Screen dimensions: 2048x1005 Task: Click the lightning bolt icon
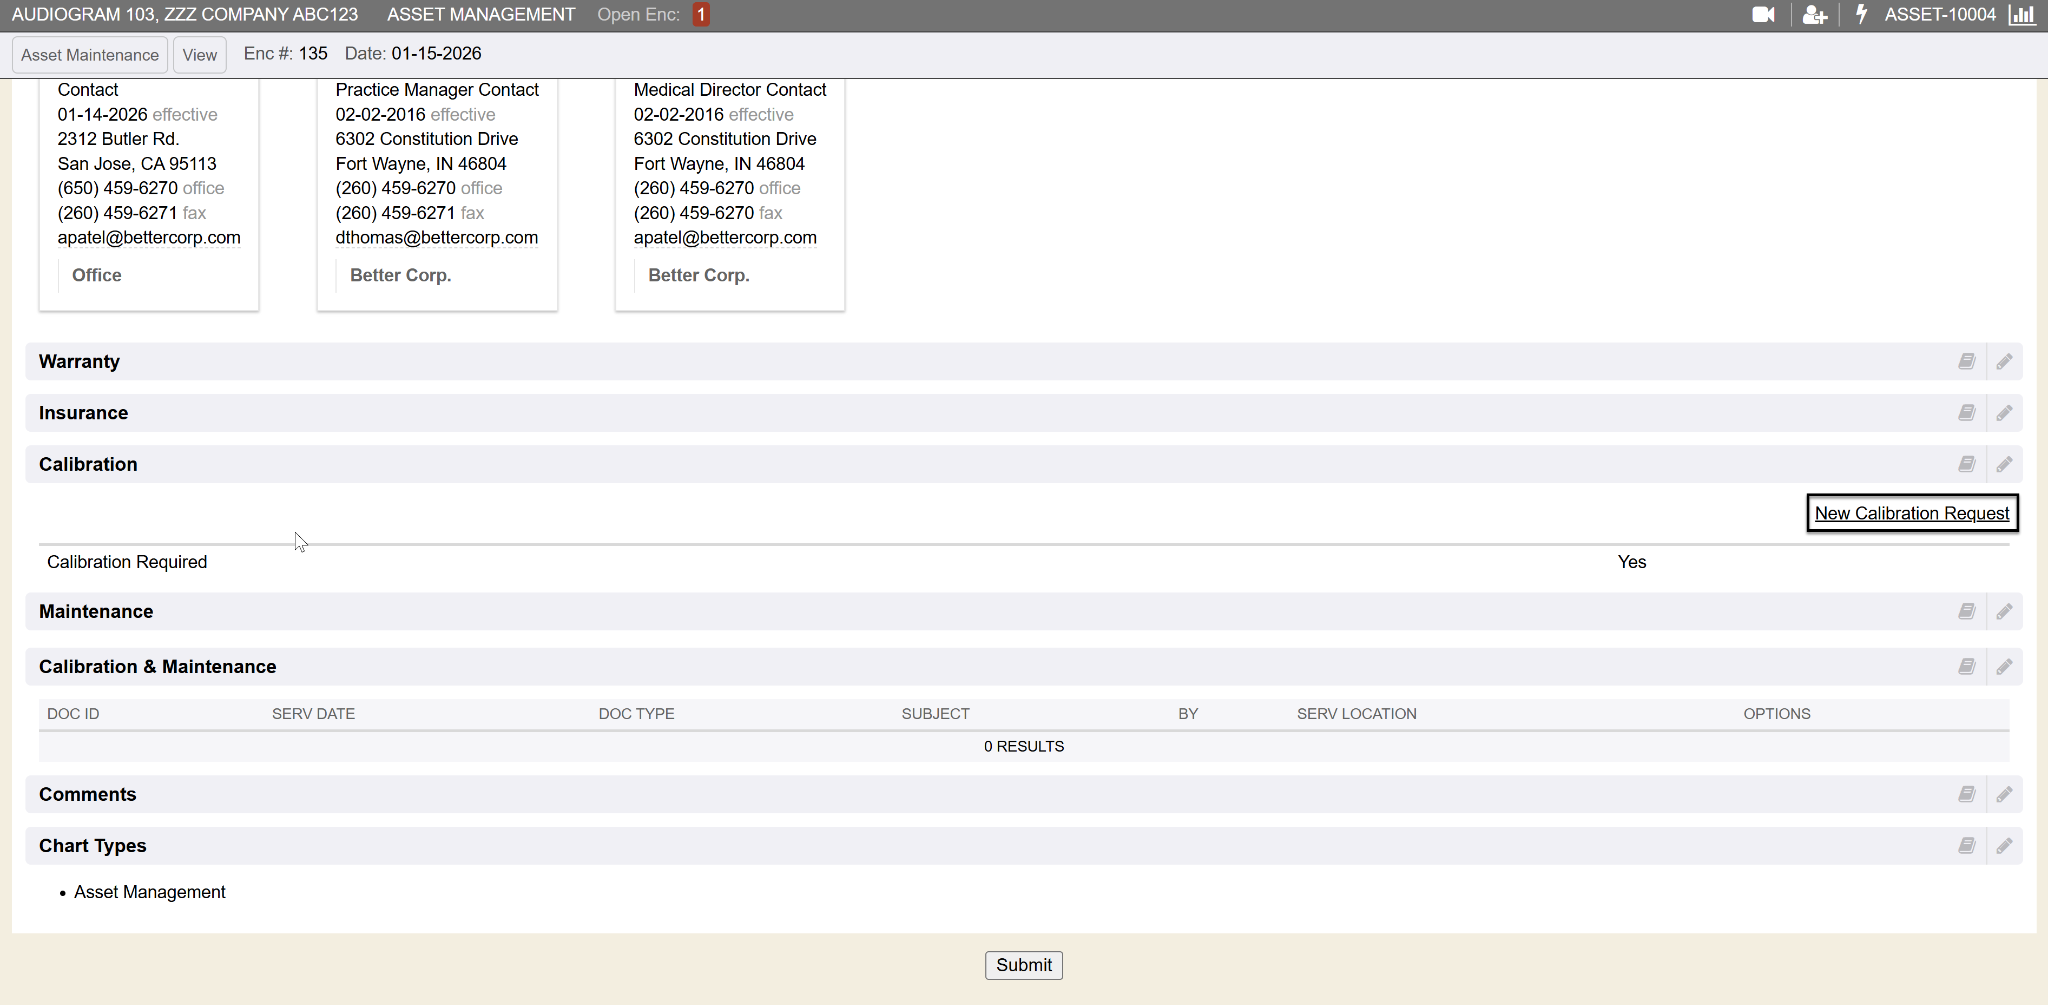[x=1861, y=15]
